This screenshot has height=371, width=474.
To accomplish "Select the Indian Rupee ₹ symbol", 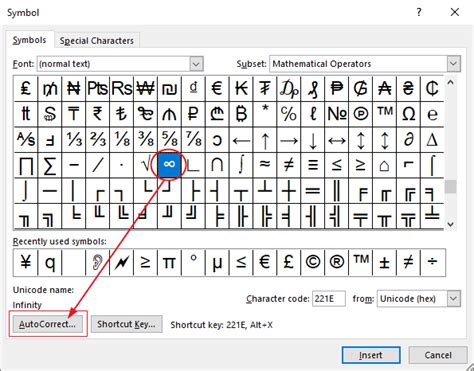I will point(98,114).
